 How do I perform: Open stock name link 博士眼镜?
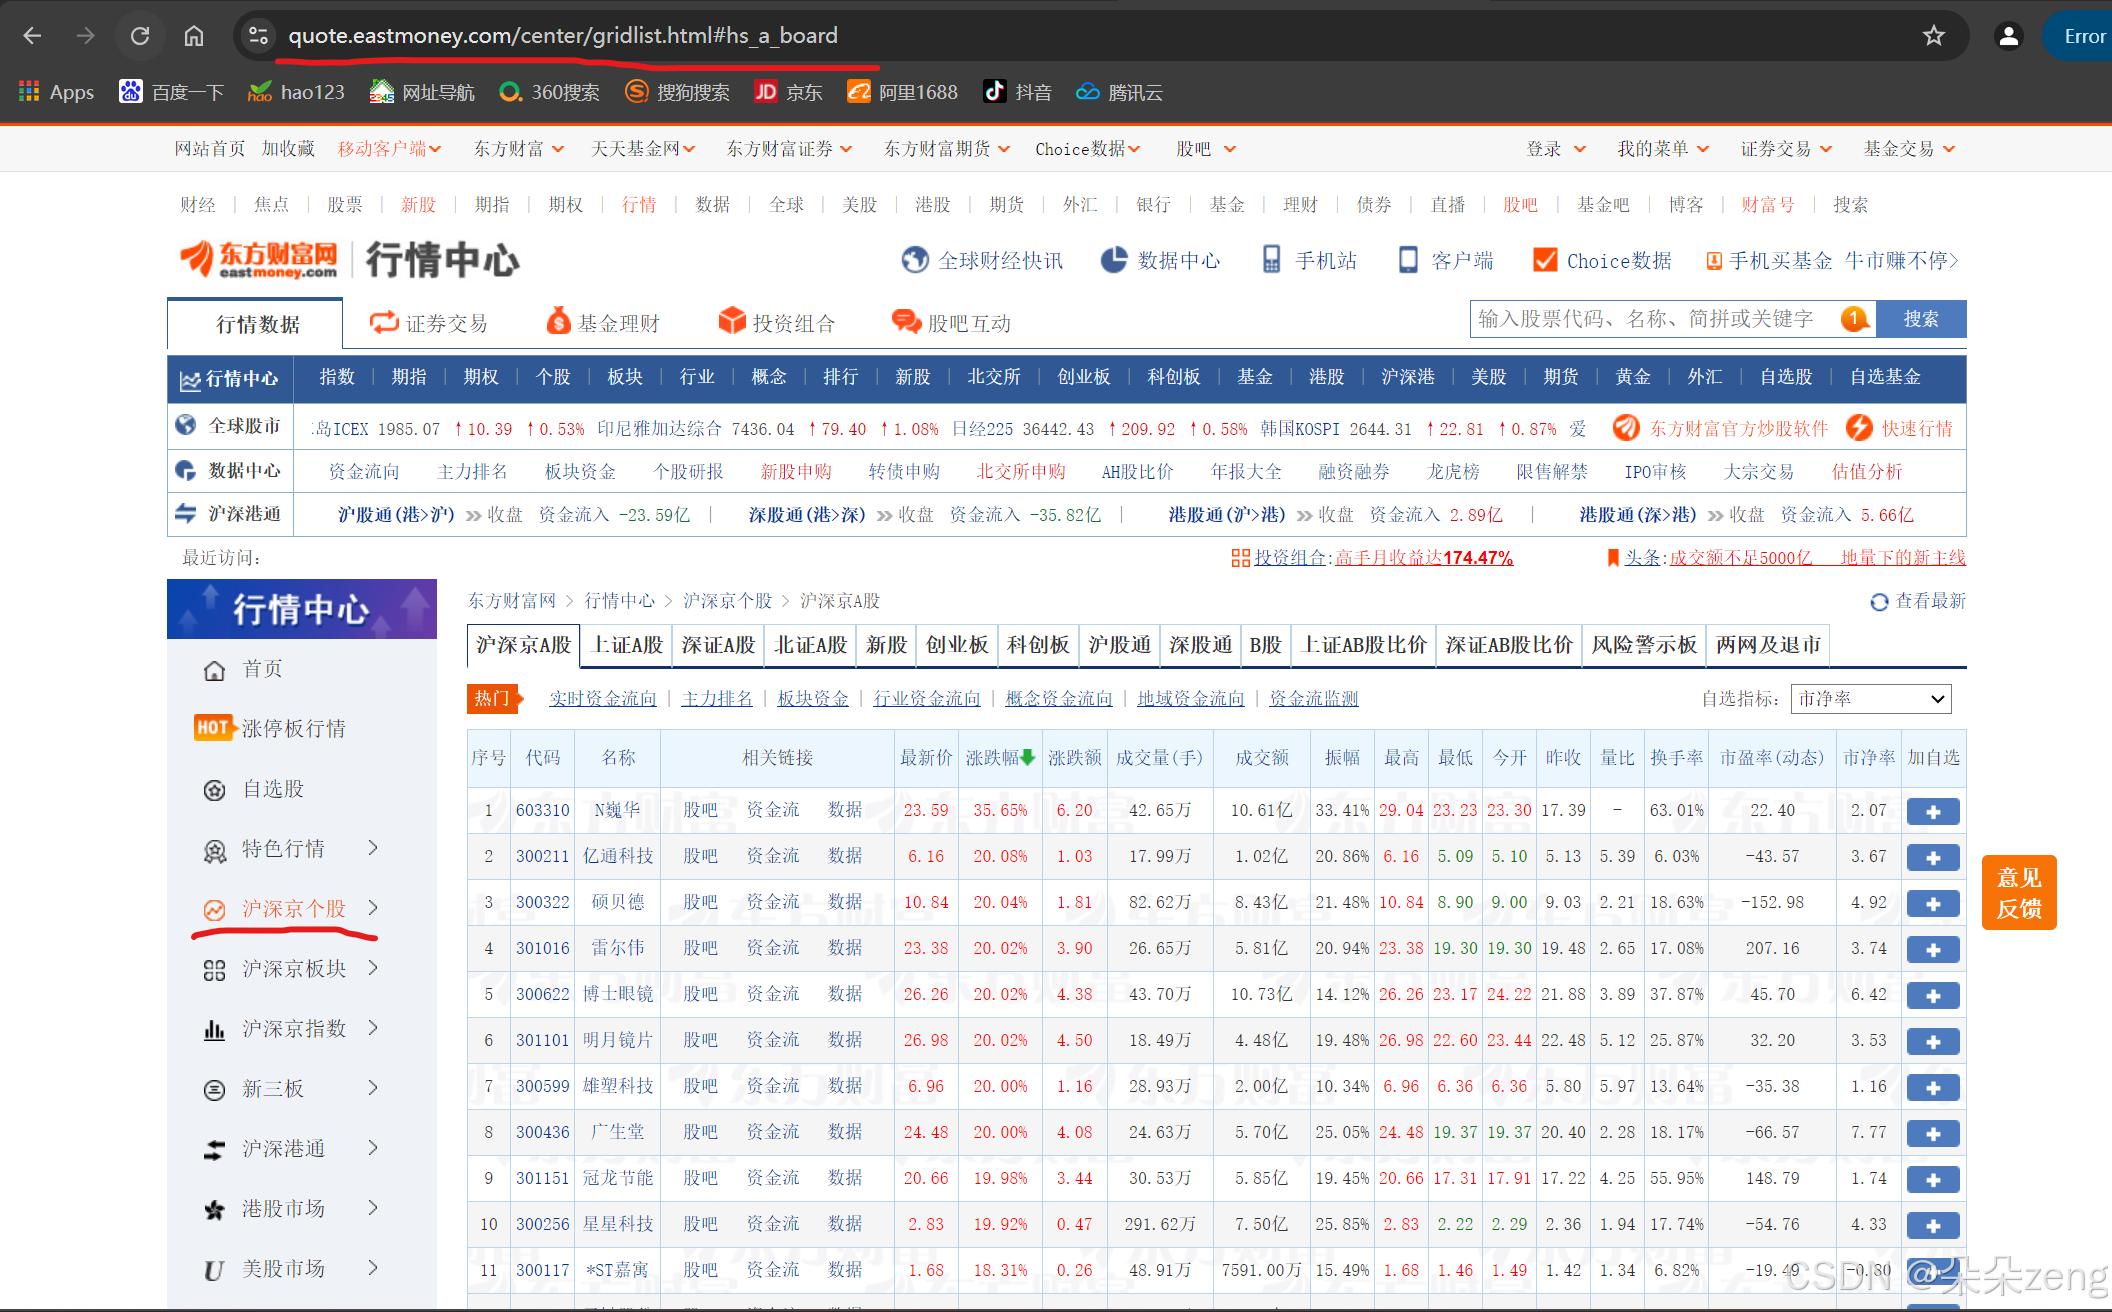click(x=618, y=995)
